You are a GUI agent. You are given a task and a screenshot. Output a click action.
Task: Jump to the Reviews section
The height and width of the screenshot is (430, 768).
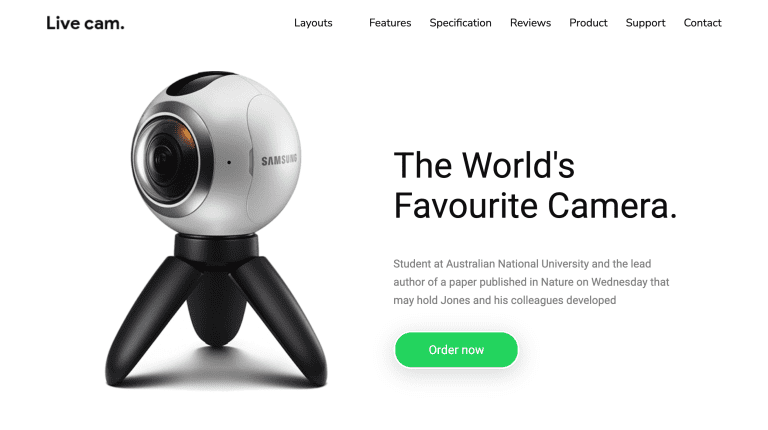point(530,23)
